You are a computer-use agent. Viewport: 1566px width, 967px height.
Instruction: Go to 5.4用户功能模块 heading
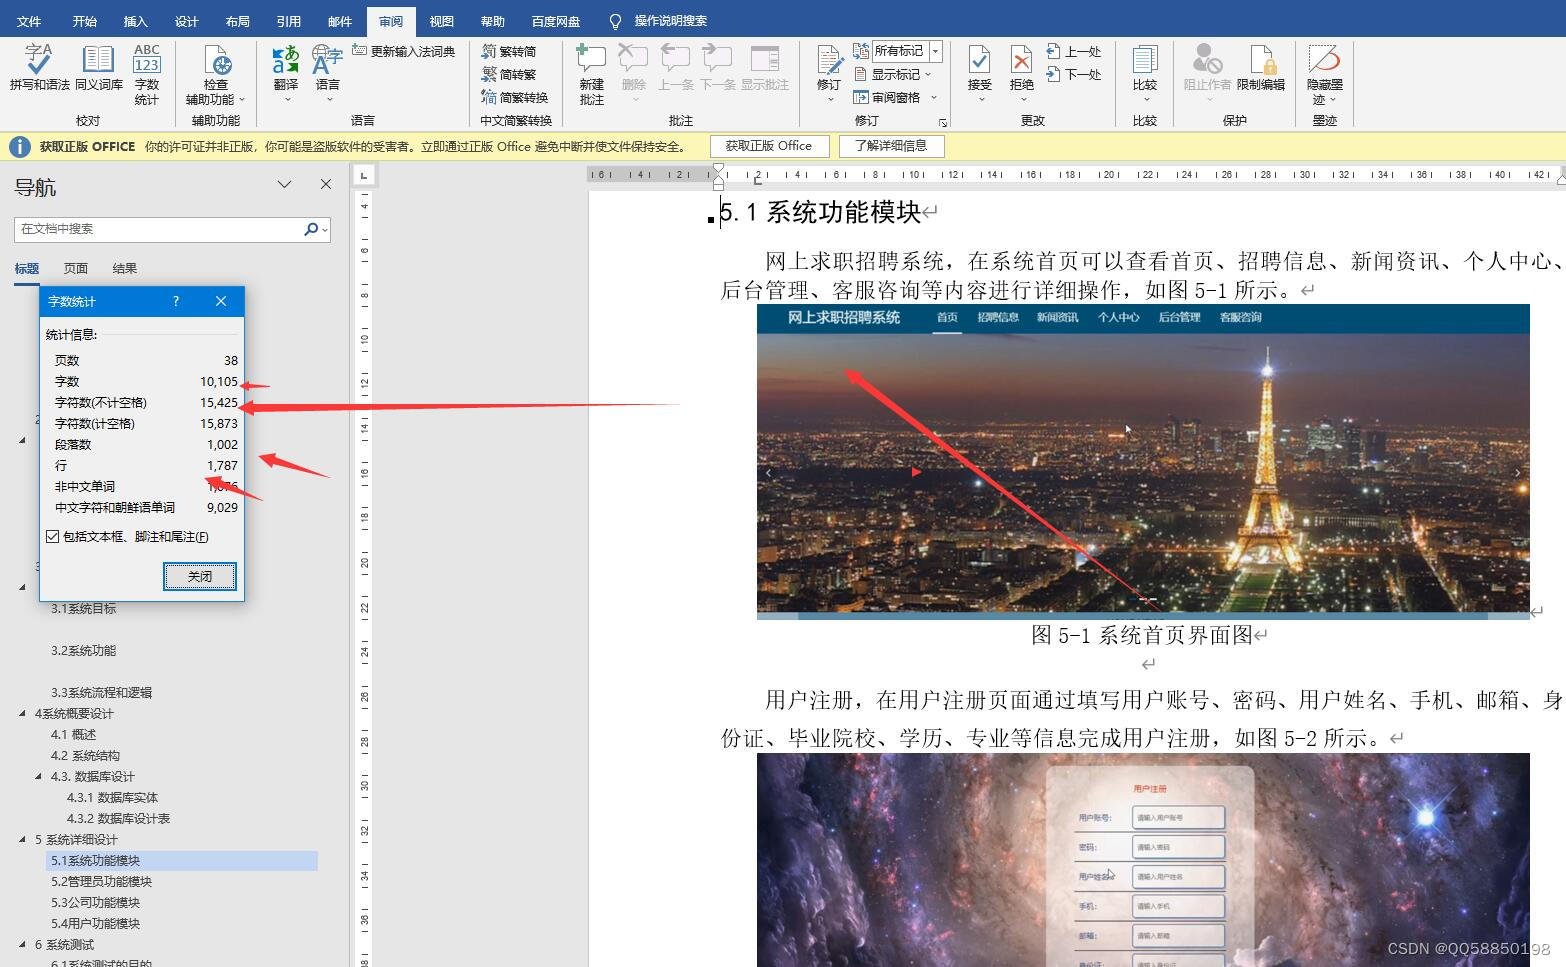point(95,923)
